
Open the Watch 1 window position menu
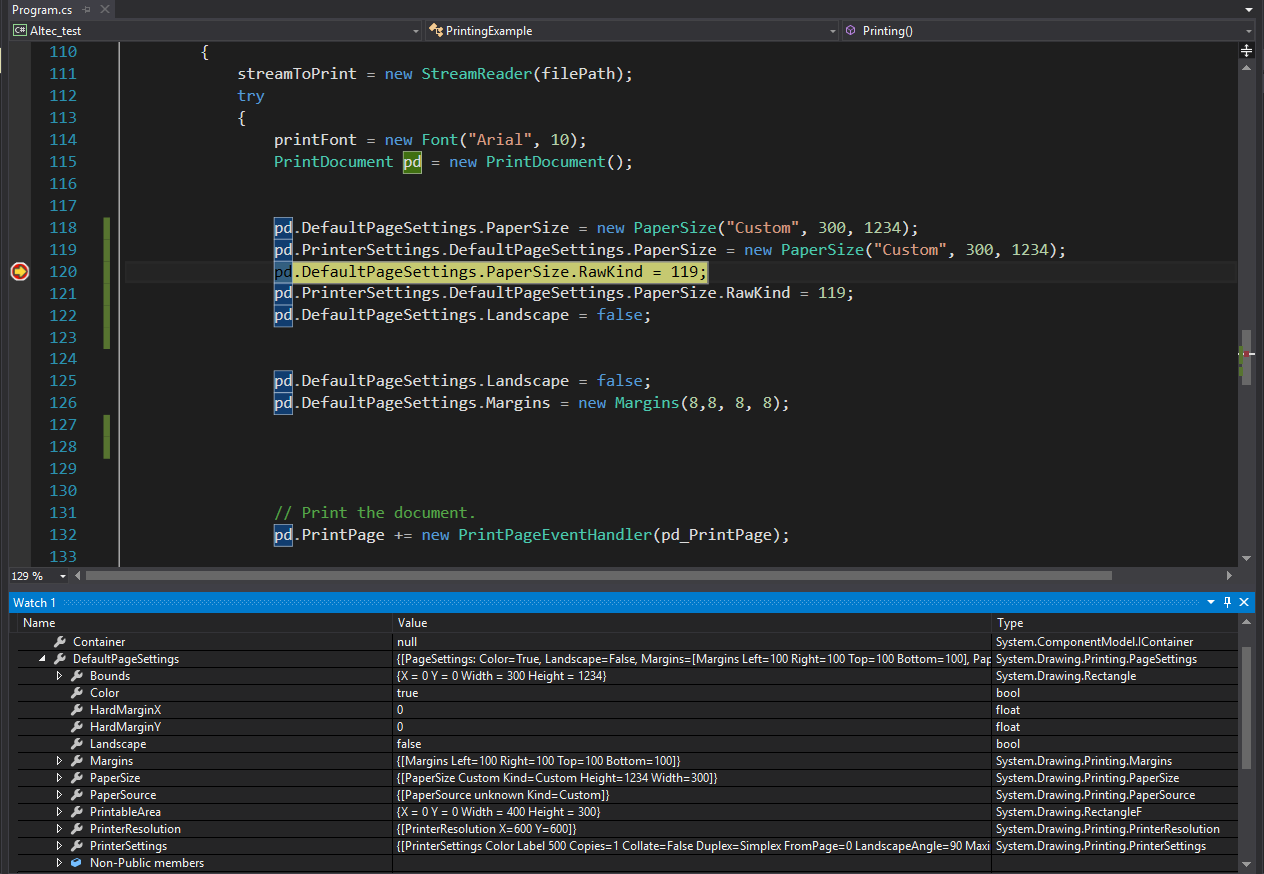(x=1211, y=602)
